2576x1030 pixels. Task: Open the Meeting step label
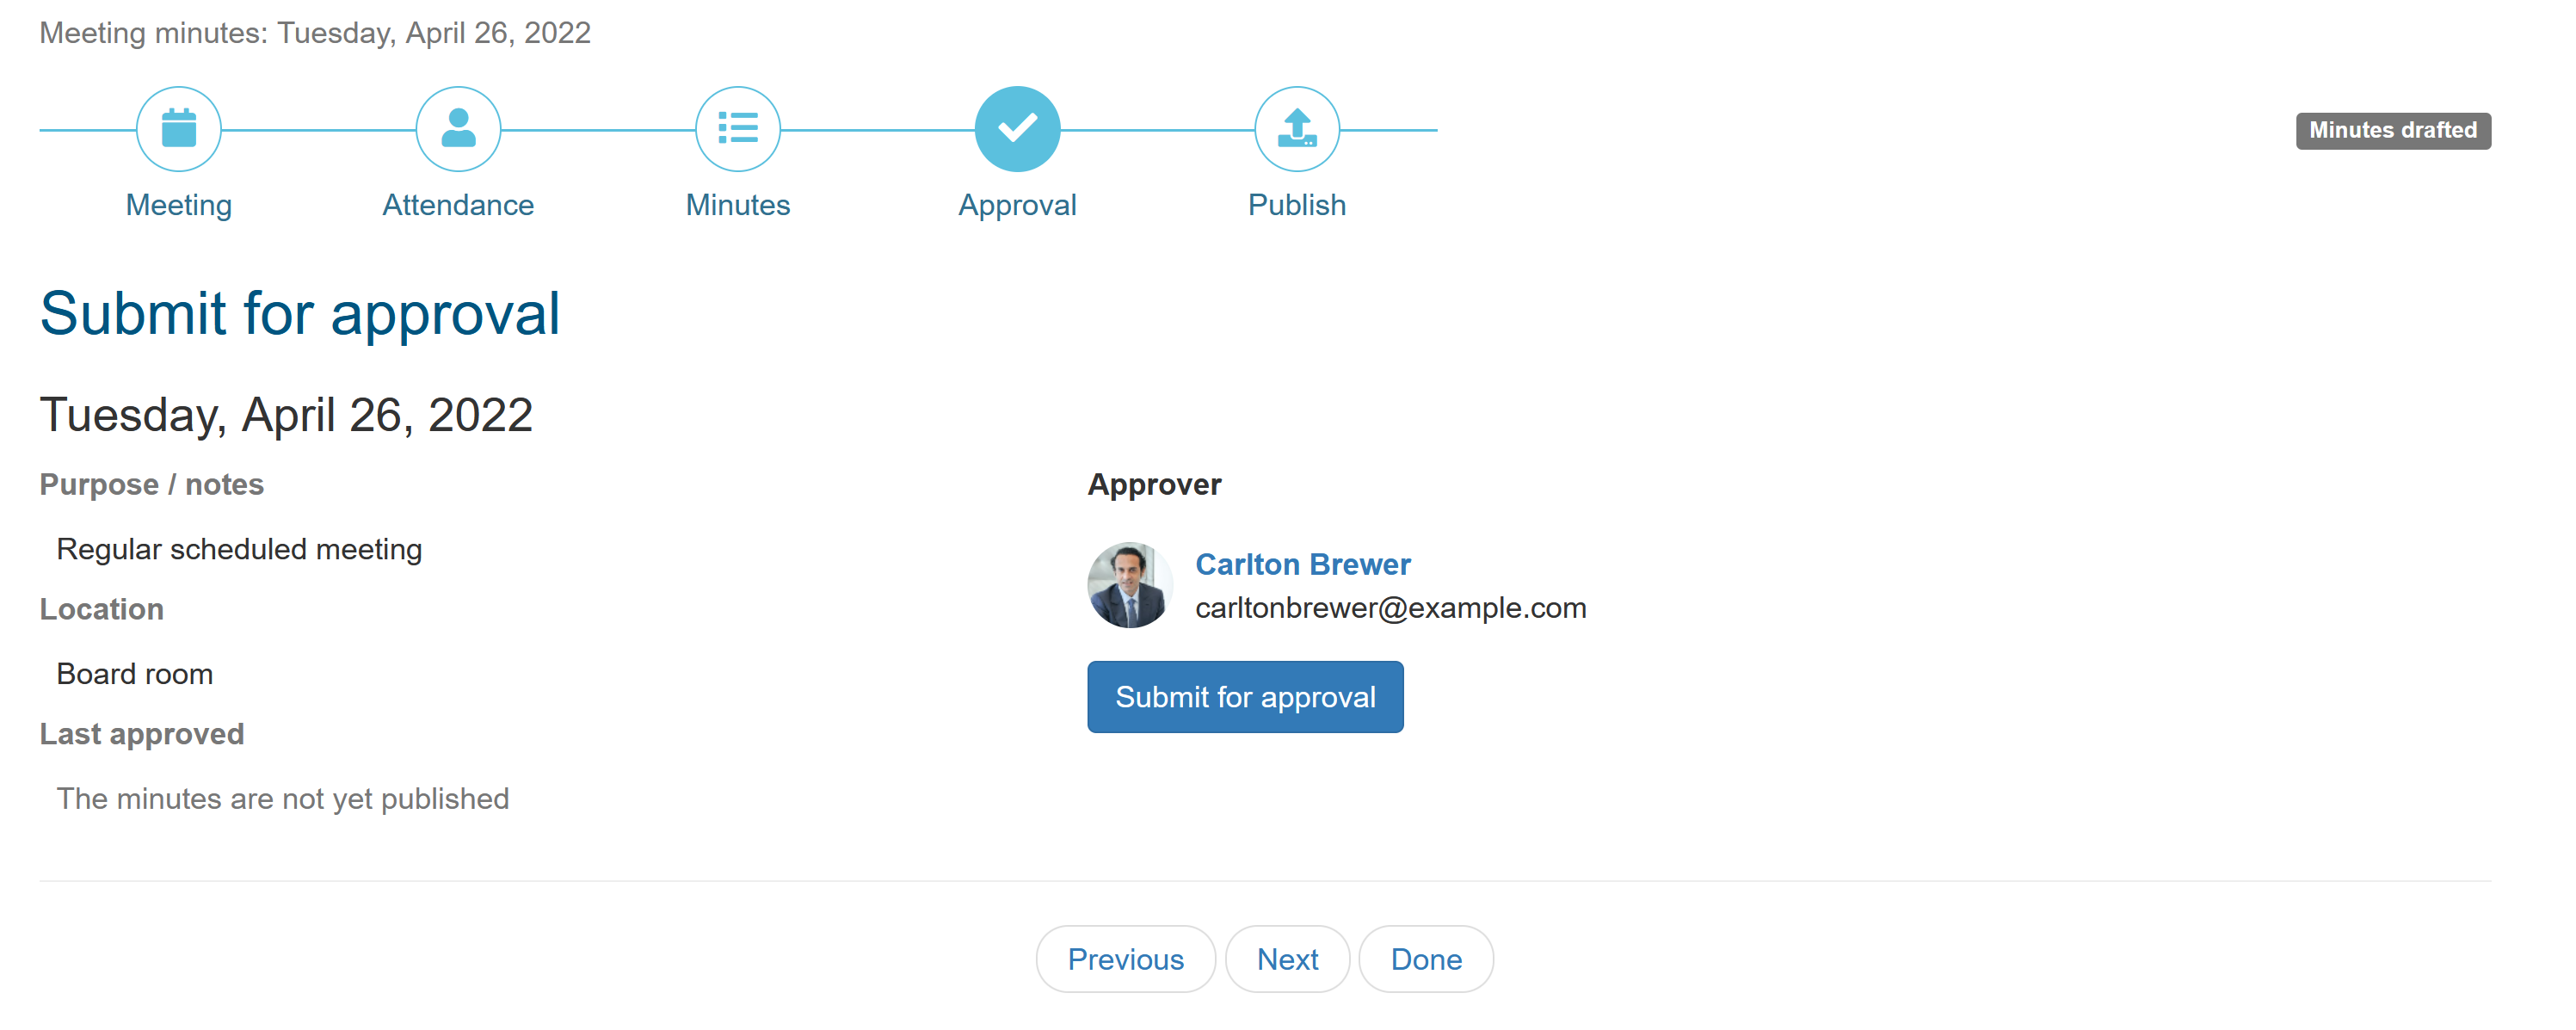pyautogui.click(x=179, y=205)
